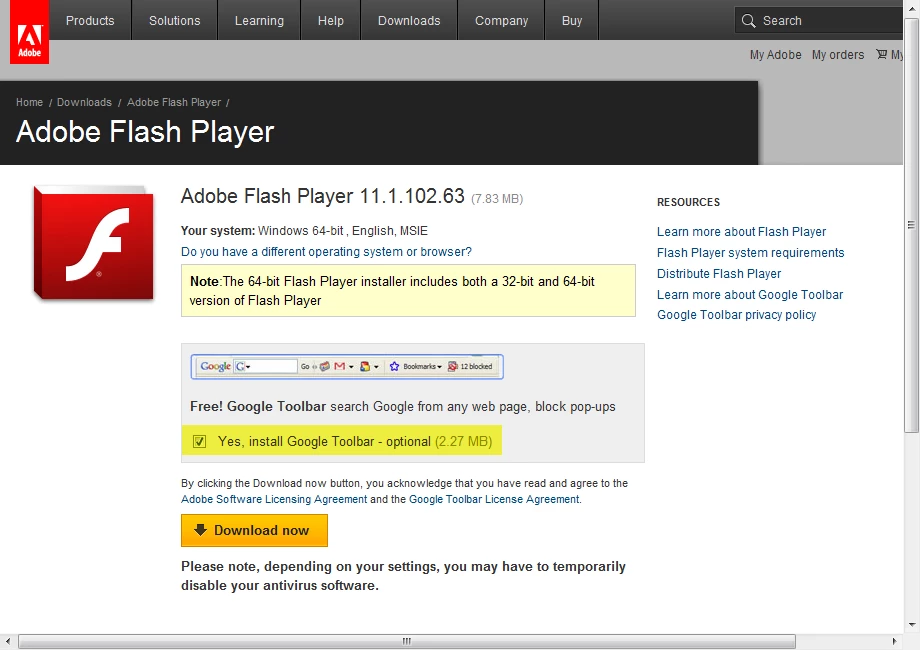
Task: Click the horizontal scrollbar right arrow
Action: coord(894,641)
